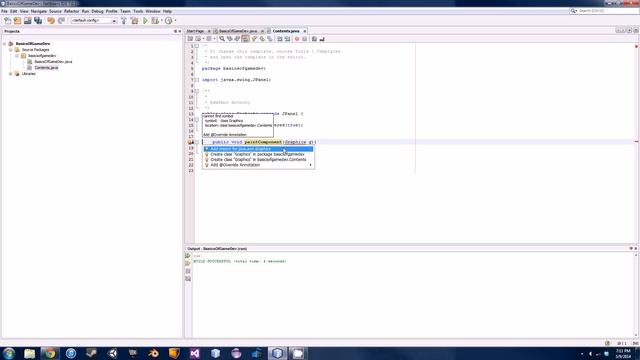The image size is (640, 360).
Task: Open the Debug Project dropdown arrow
Action: click(x=162, y=20)
